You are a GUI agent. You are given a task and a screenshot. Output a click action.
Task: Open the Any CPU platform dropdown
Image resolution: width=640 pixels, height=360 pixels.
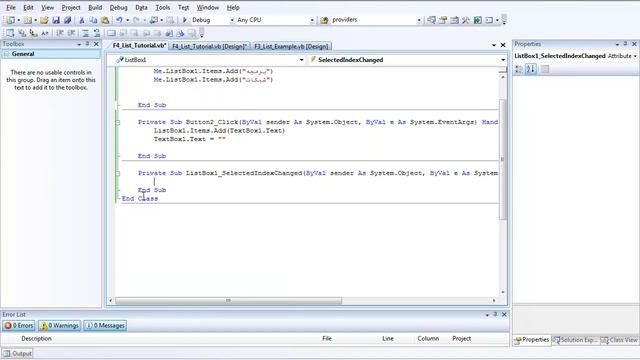312,20
